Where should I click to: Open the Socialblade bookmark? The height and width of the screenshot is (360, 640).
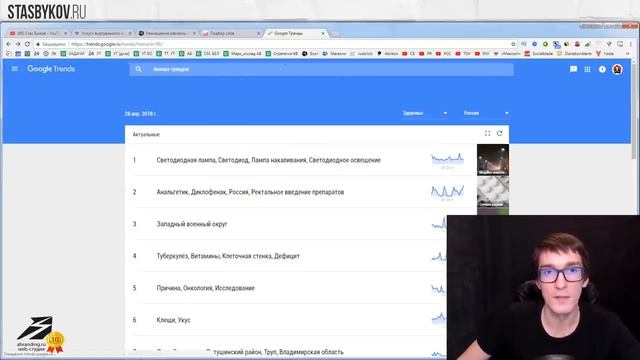[x=538, y=53]
